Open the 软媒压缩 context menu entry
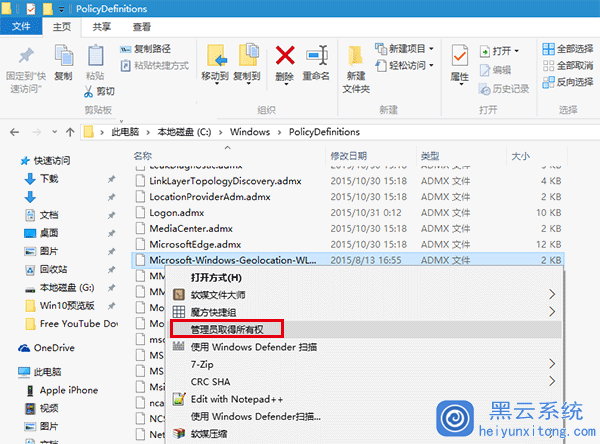 click(x=365, y=434)
